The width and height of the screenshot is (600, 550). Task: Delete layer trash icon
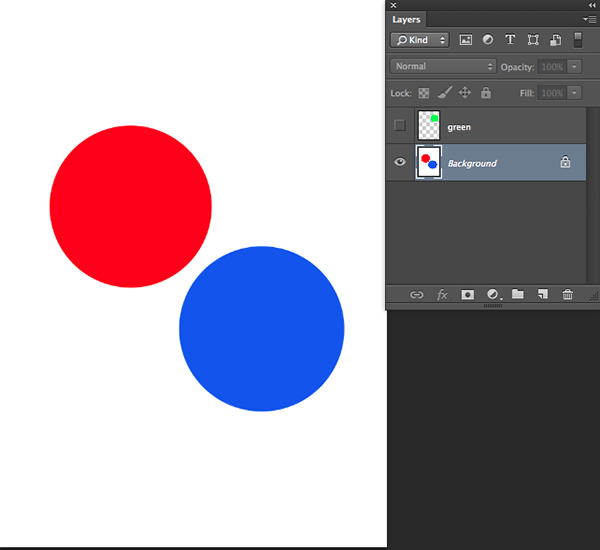click(x=567, y=294)
